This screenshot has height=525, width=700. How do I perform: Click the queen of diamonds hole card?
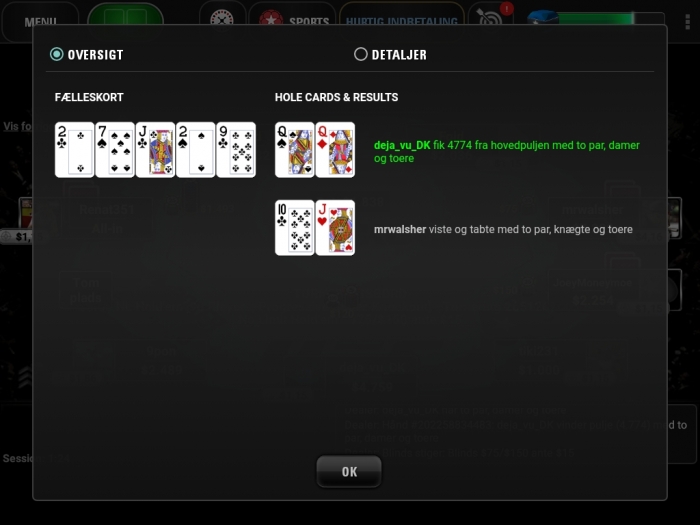pyautogui.click(x=335, y=150)
